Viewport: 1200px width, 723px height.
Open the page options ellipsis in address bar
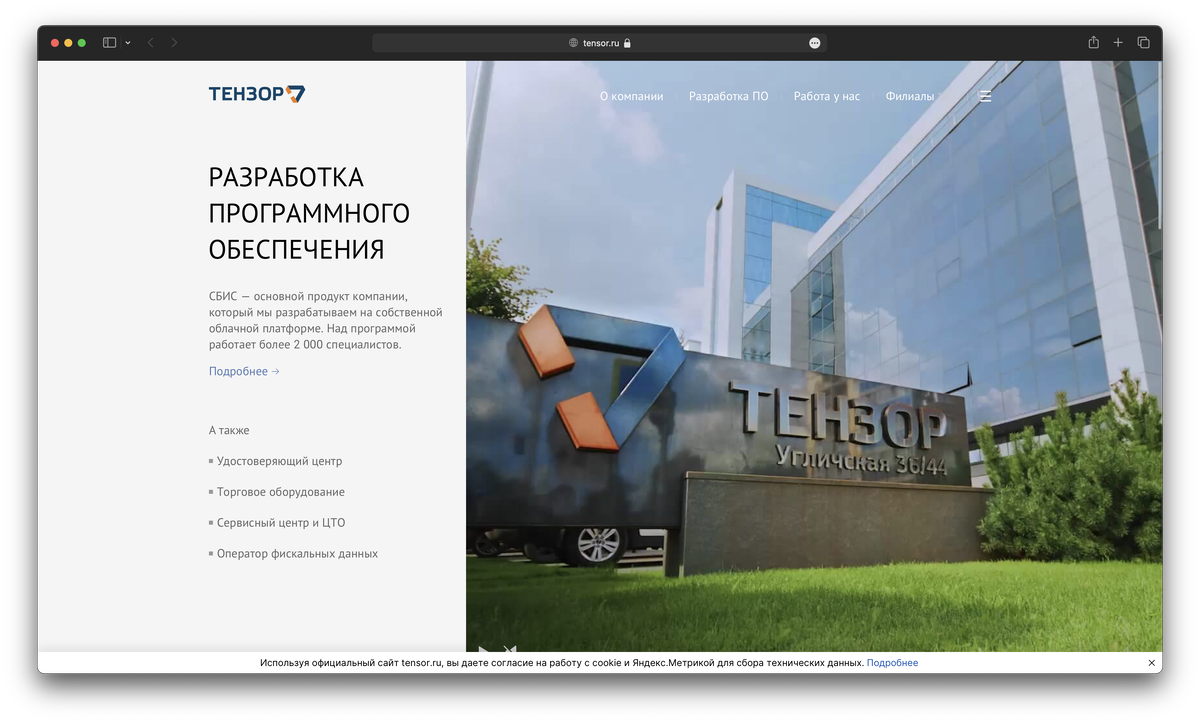click(815, 43)
